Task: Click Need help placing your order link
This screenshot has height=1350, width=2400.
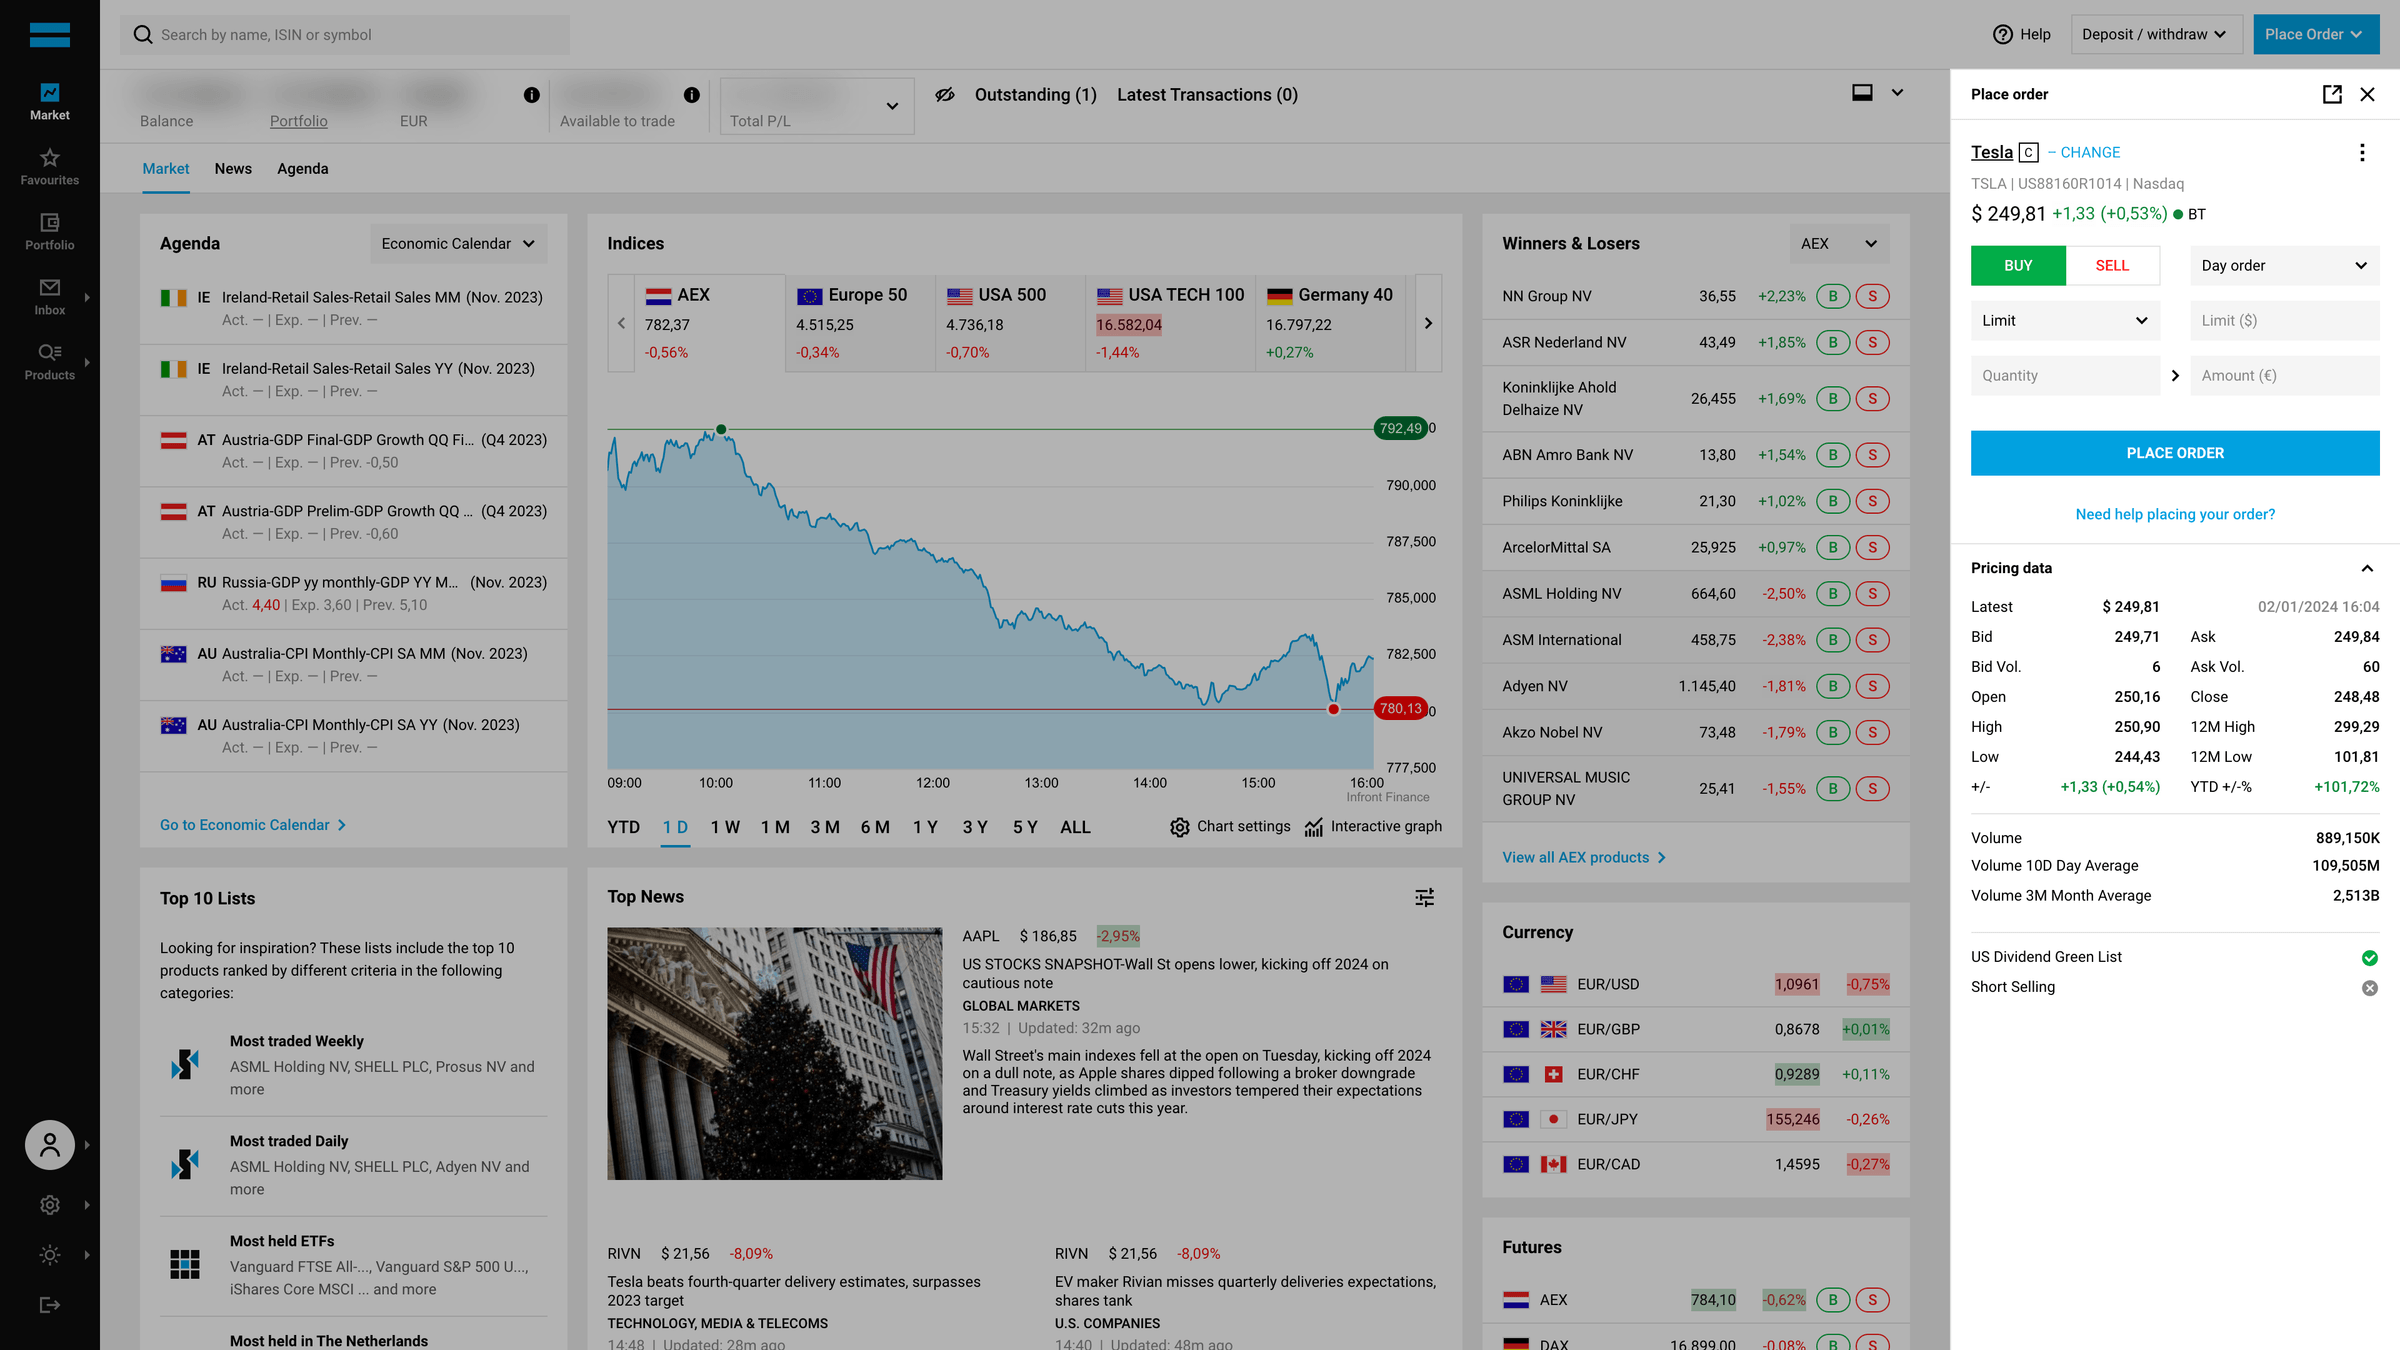Action: click(x=2175, y=514)
